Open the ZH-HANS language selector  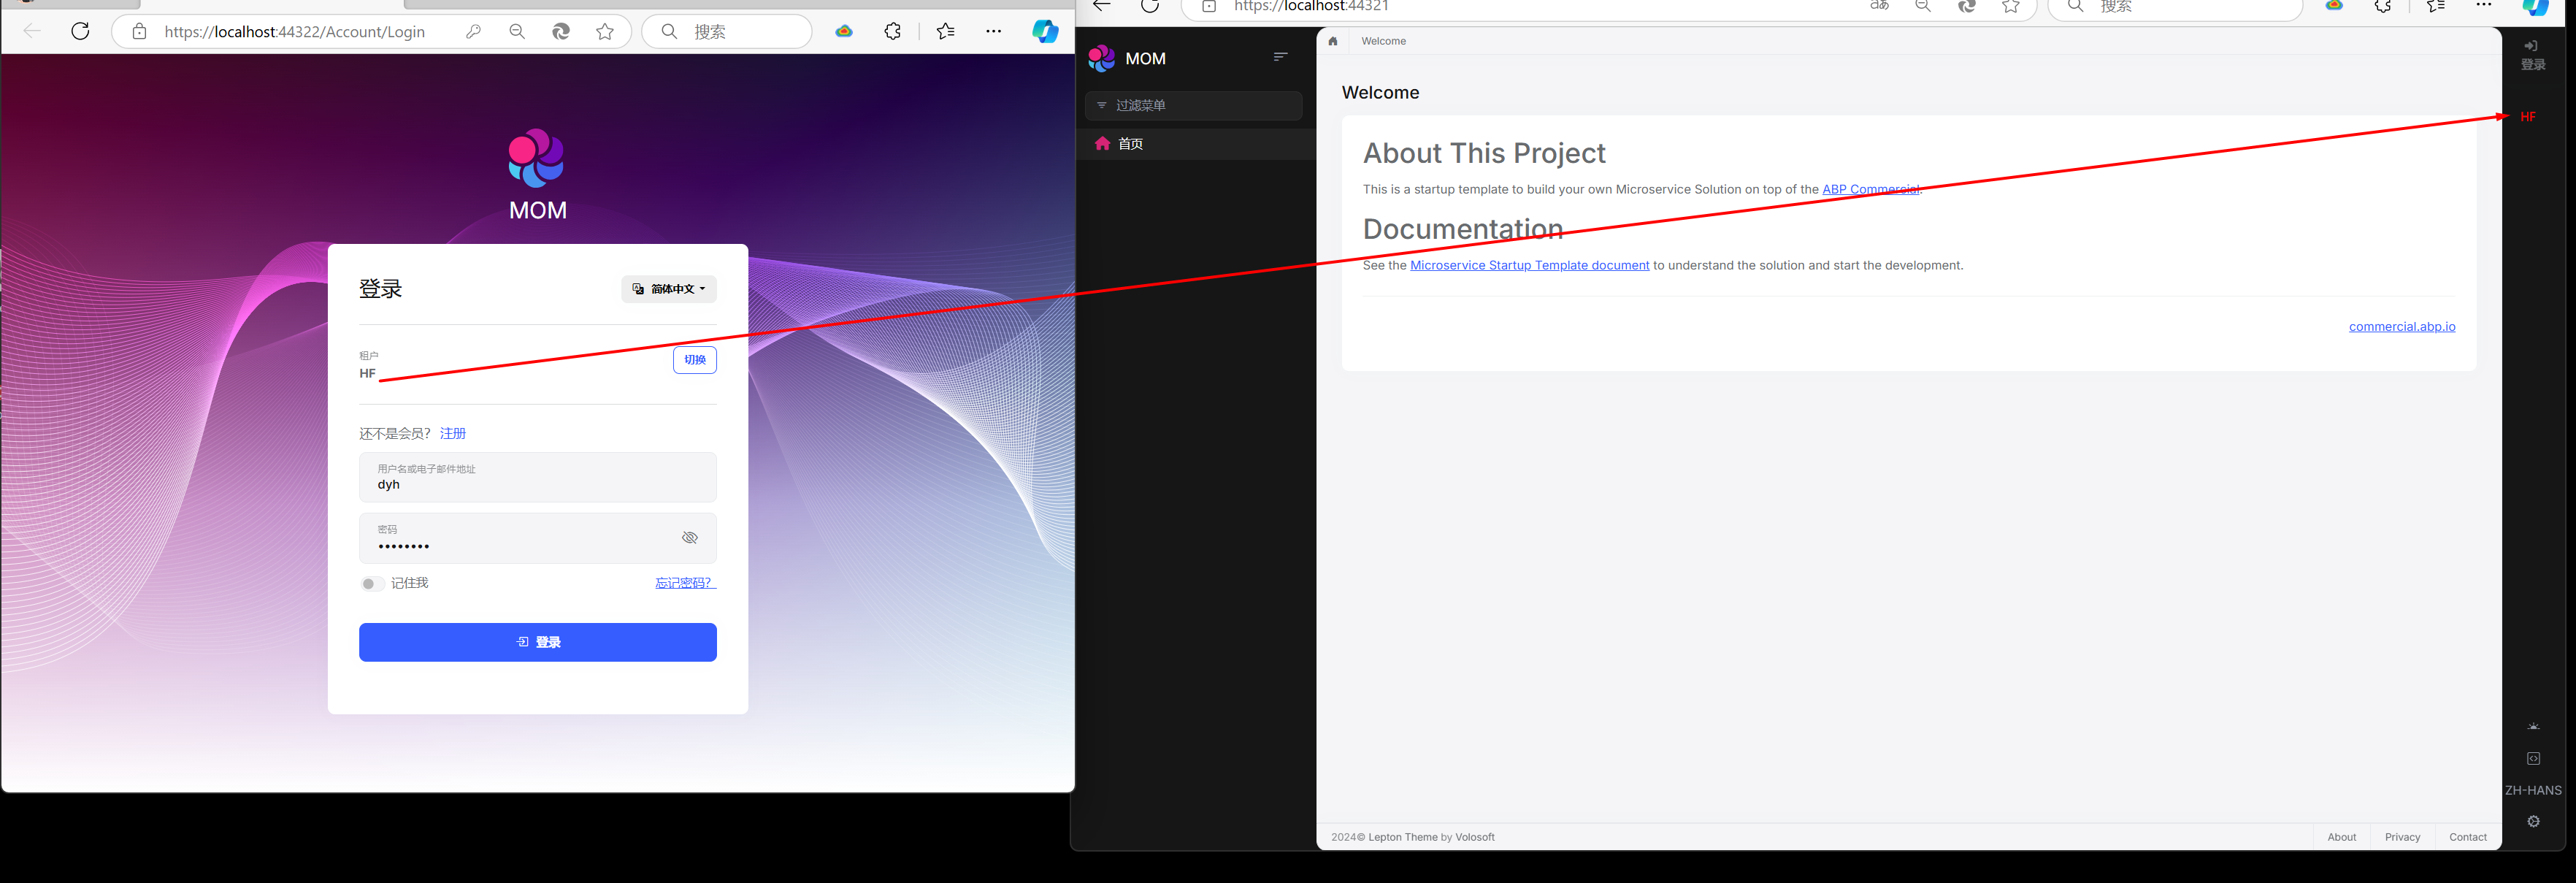click(2533, 790)
